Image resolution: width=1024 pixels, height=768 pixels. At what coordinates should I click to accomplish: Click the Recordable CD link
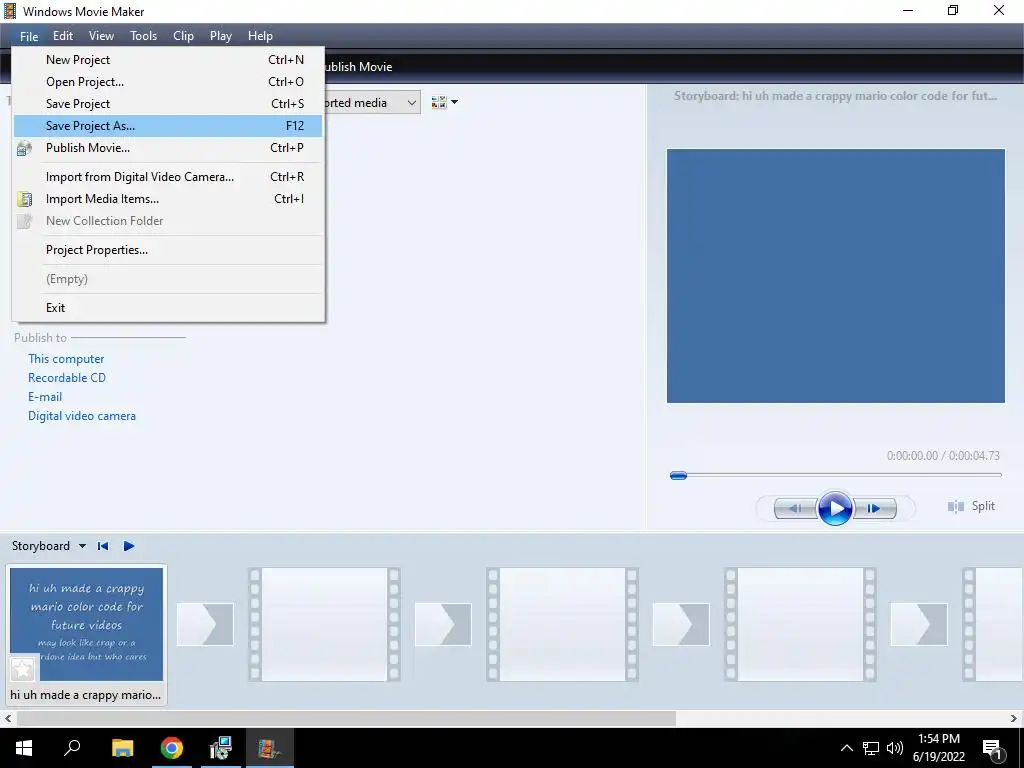pyautogui.click(x=67, y=377)
